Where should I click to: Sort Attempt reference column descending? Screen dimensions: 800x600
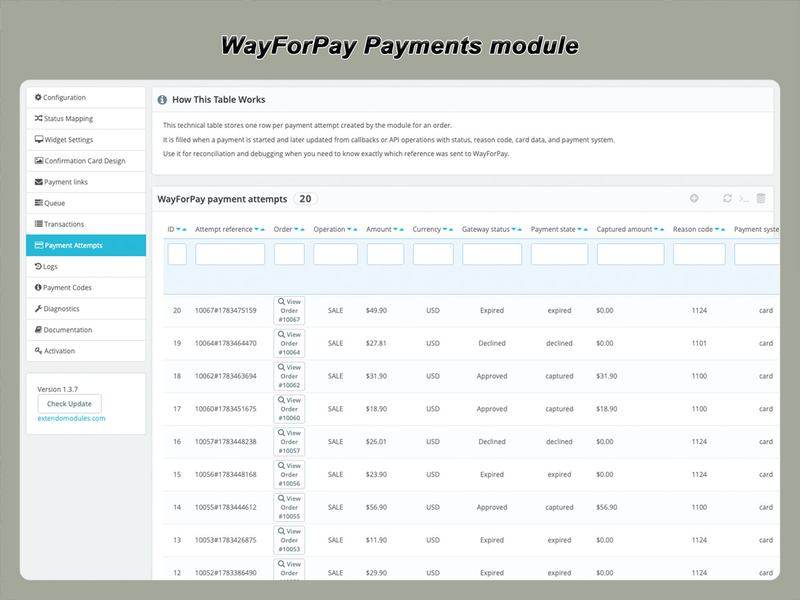[x=257, y=230]
